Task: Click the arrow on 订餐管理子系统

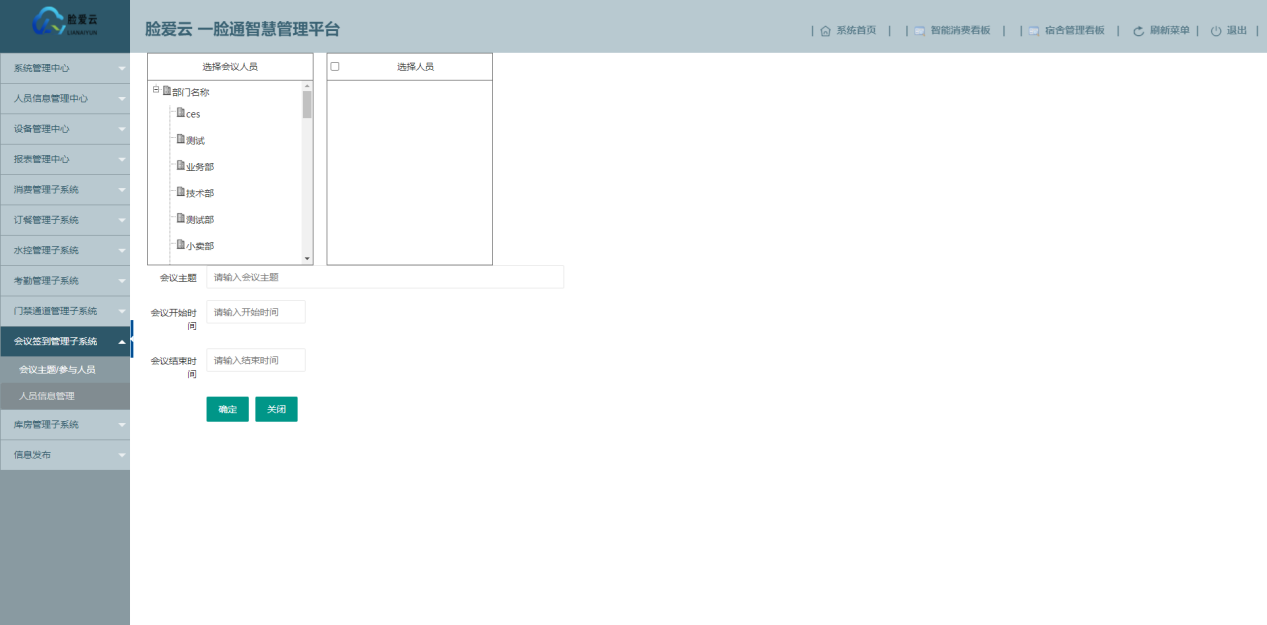Action: [122, 220]
